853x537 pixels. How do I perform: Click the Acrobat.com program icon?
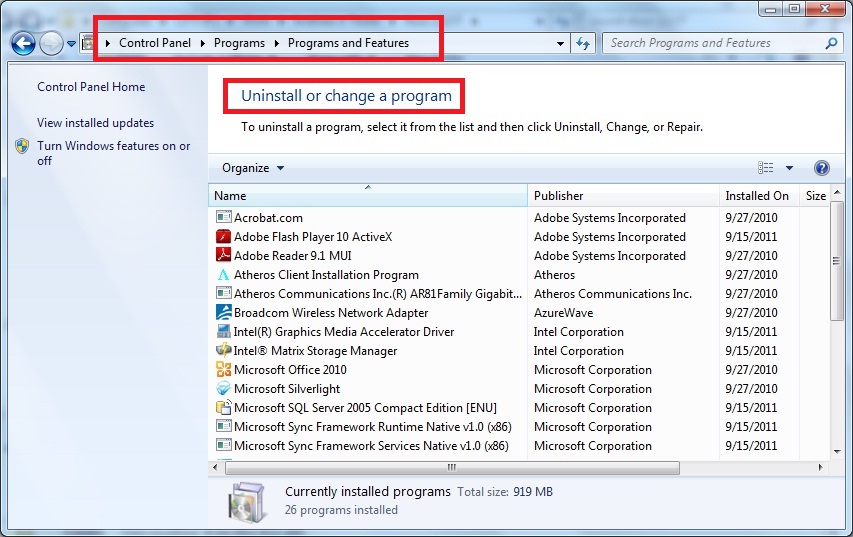pyautogui.click(x=224, y=217)
